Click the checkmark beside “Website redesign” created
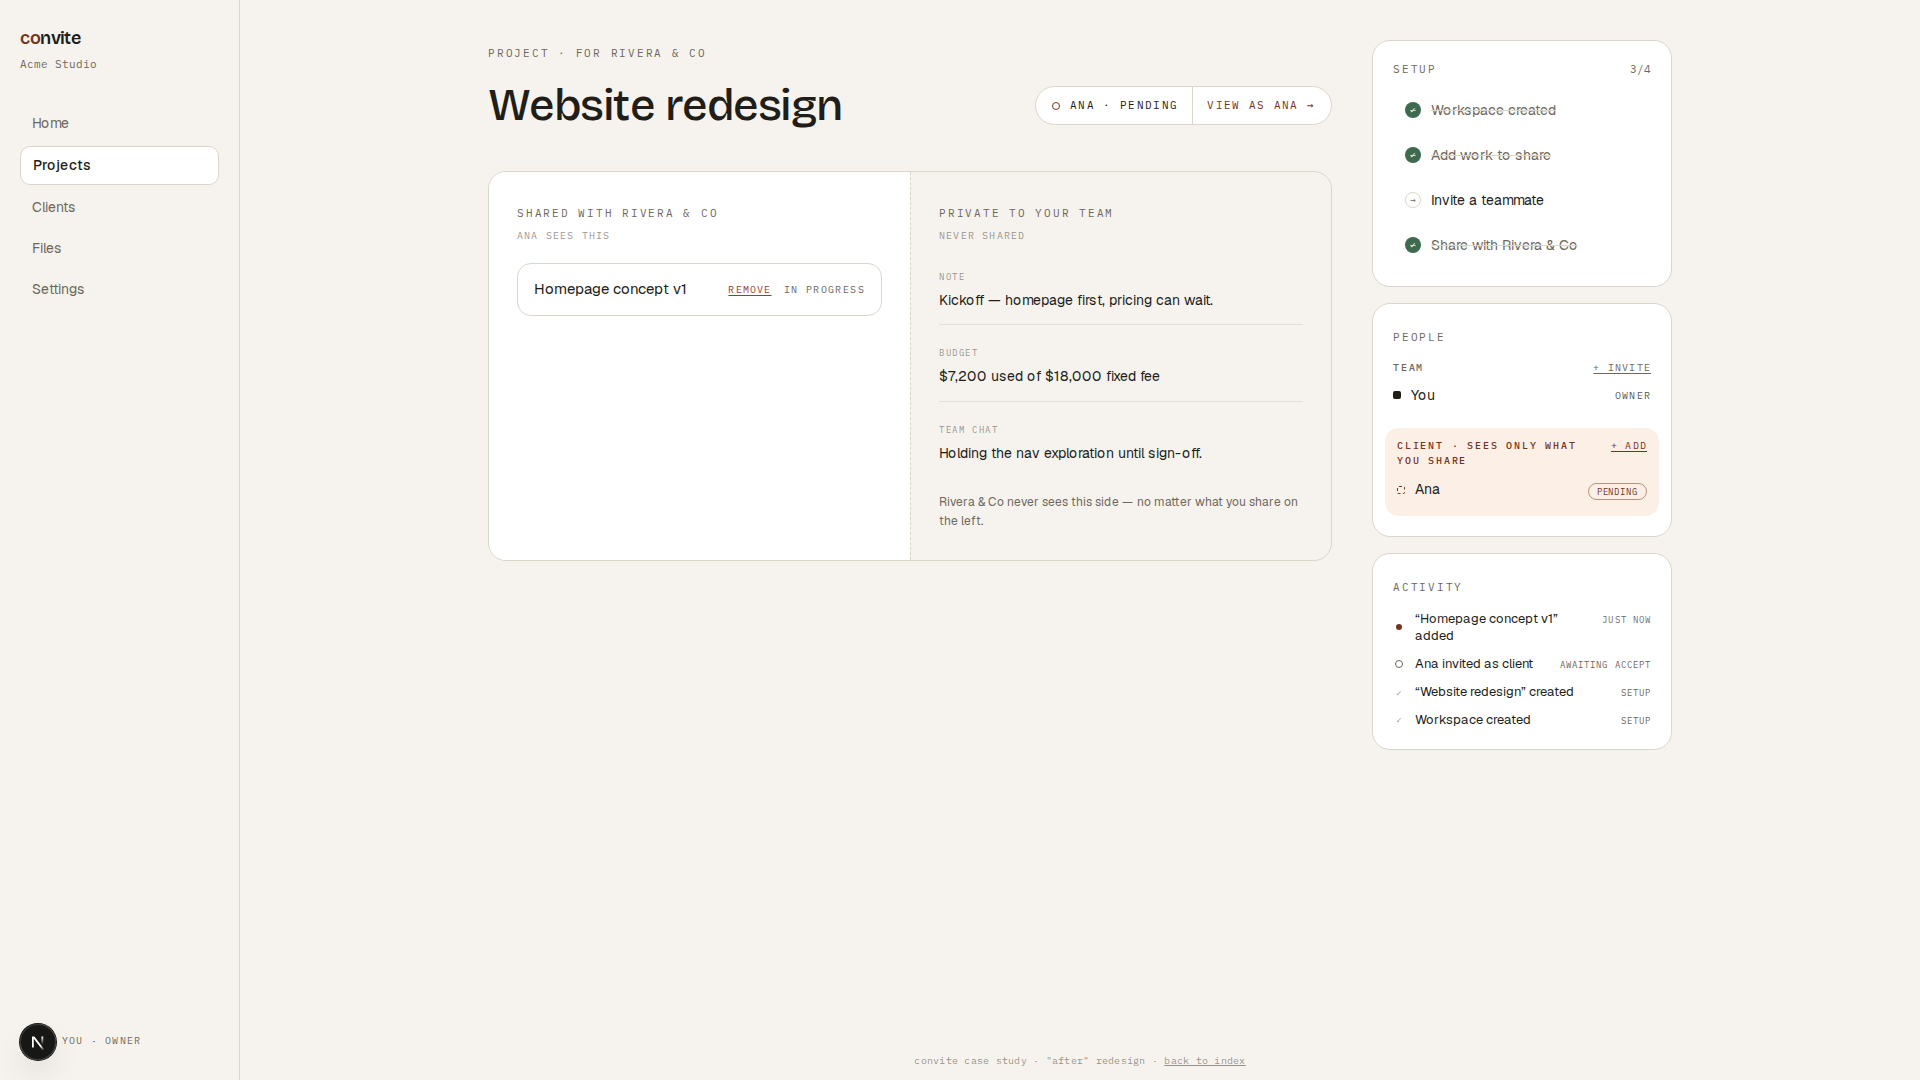Image resolution: width=1920 pixels, height=1080 pixels. (x=1399, y=692)
